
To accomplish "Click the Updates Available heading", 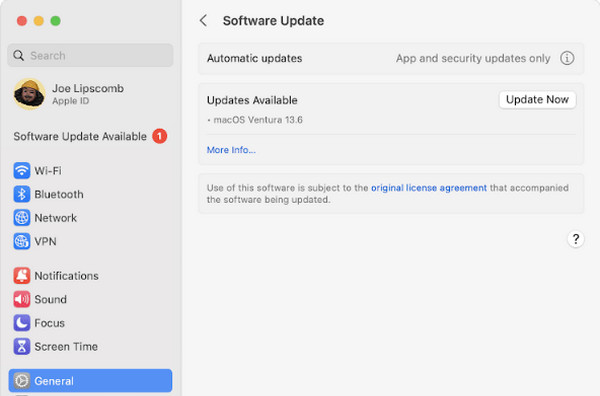I will coord(252,100).
